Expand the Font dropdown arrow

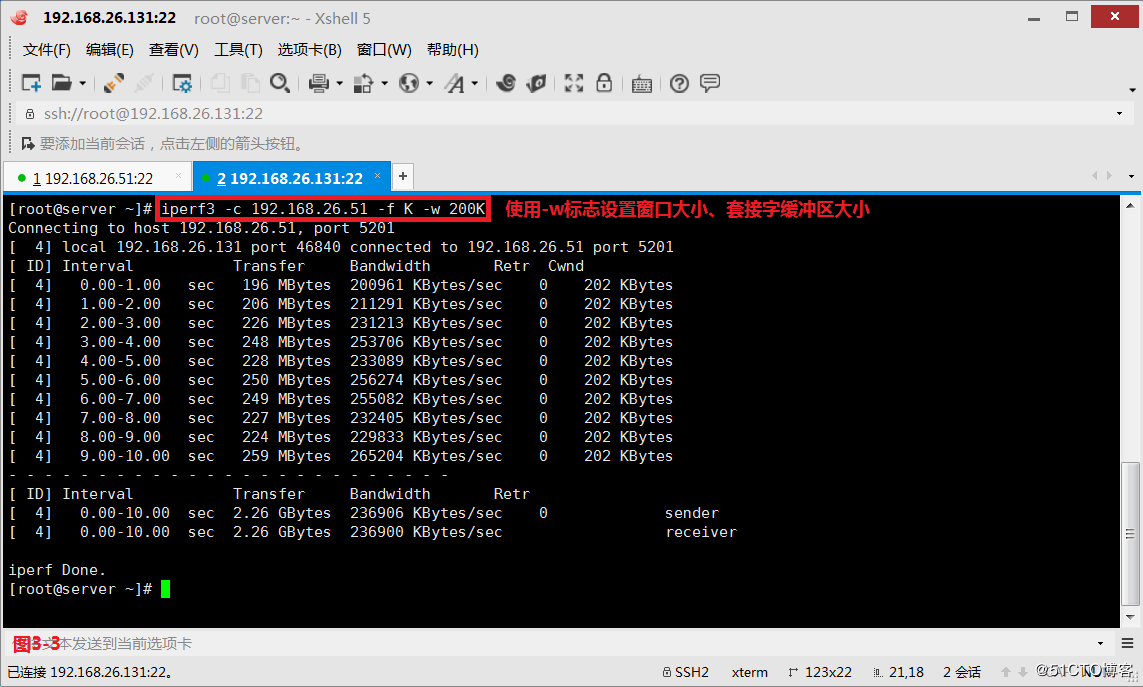pos(475,84)
